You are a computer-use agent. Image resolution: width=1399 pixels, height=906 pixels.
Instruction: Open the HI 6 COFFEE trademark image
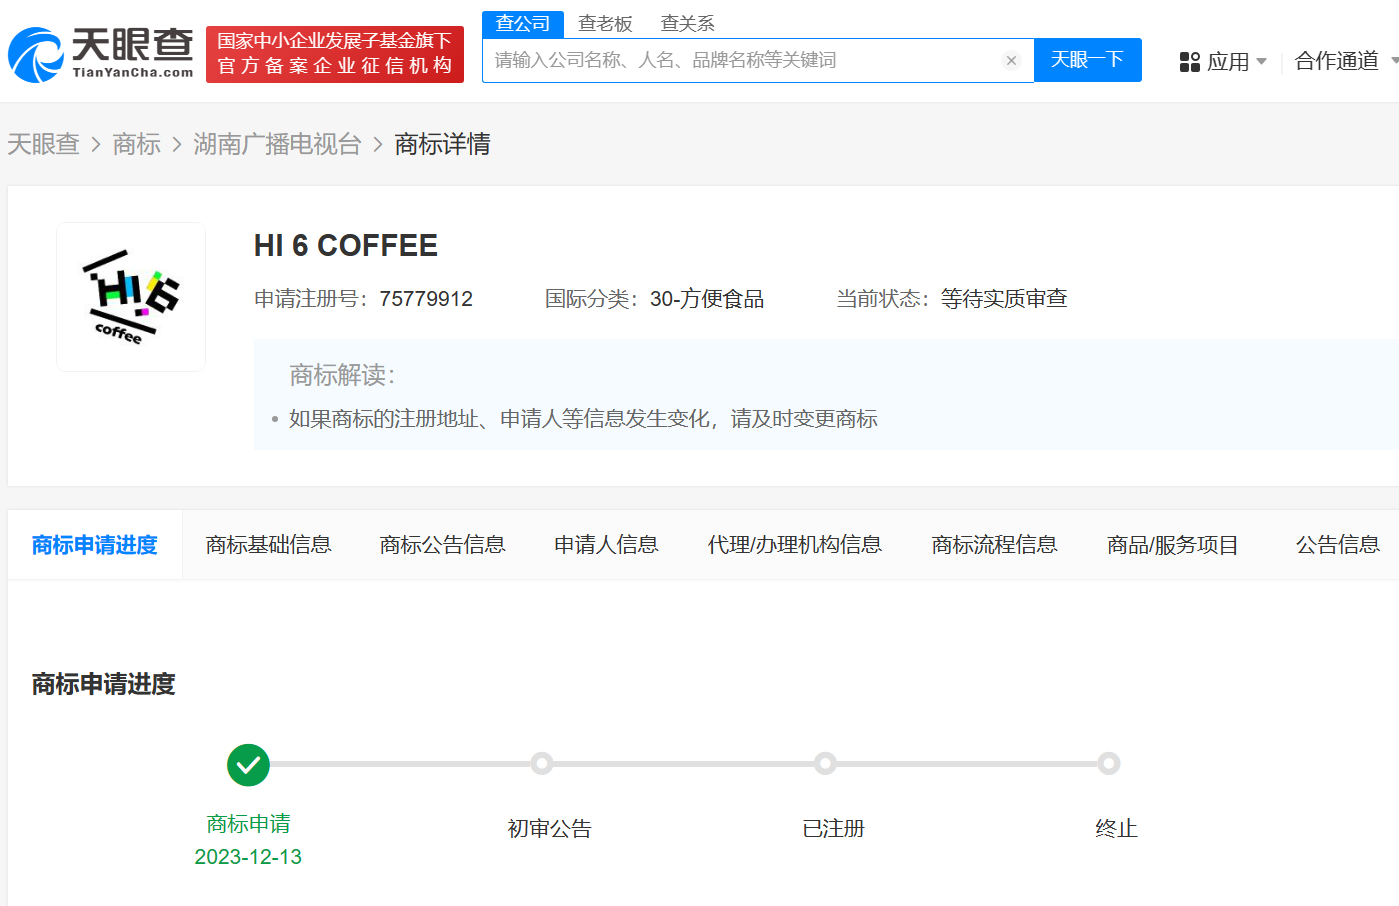click(131, 297)
